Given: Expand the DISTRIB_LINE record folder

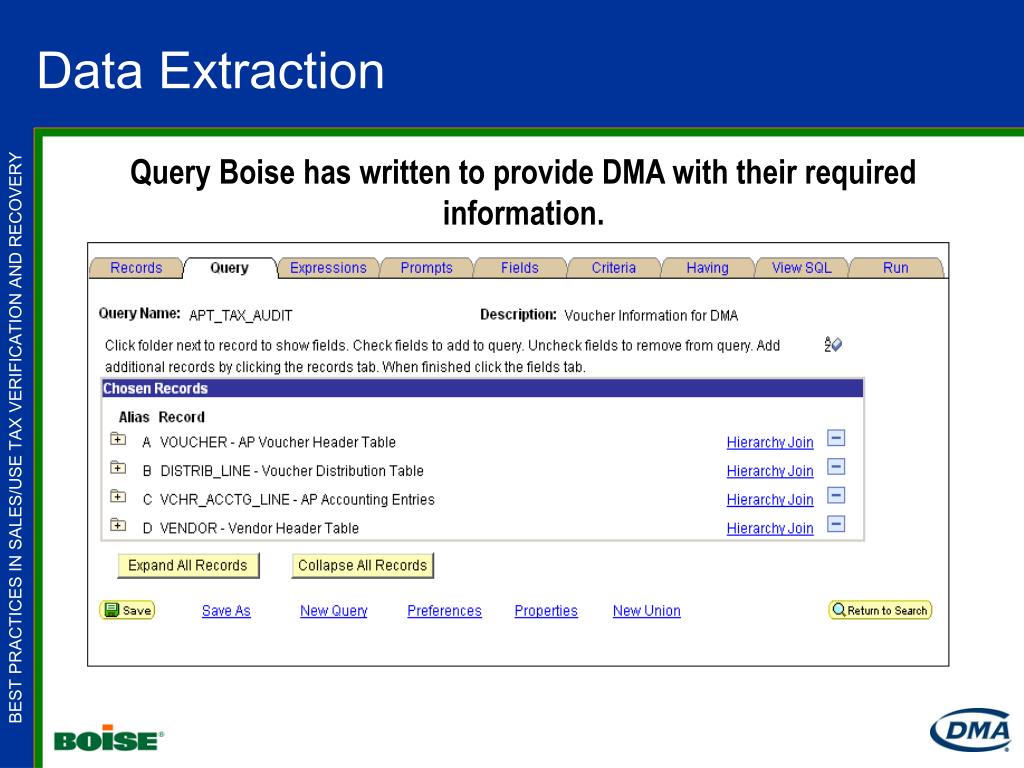Looking at the screenshot, I should click(x=118, y=468).
